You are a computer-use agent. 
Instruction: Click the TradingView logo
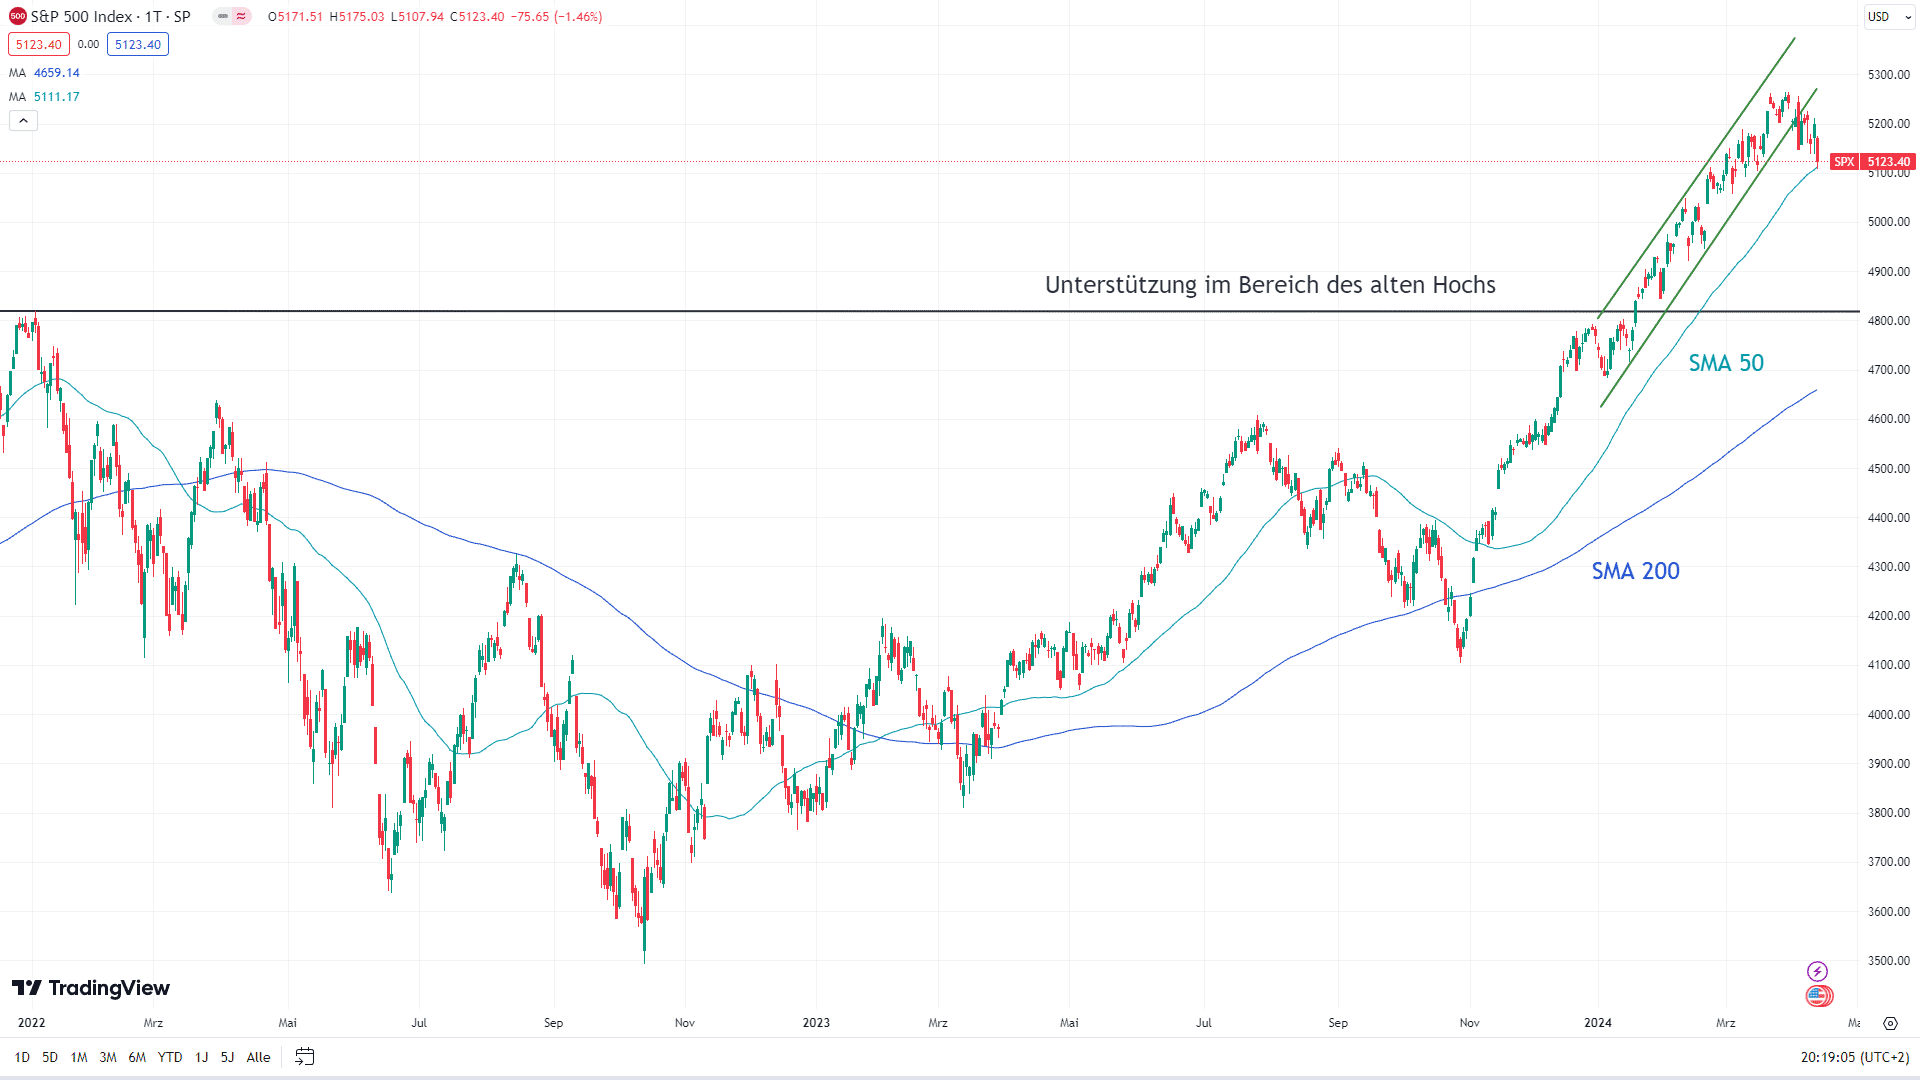tap(91, 988)
